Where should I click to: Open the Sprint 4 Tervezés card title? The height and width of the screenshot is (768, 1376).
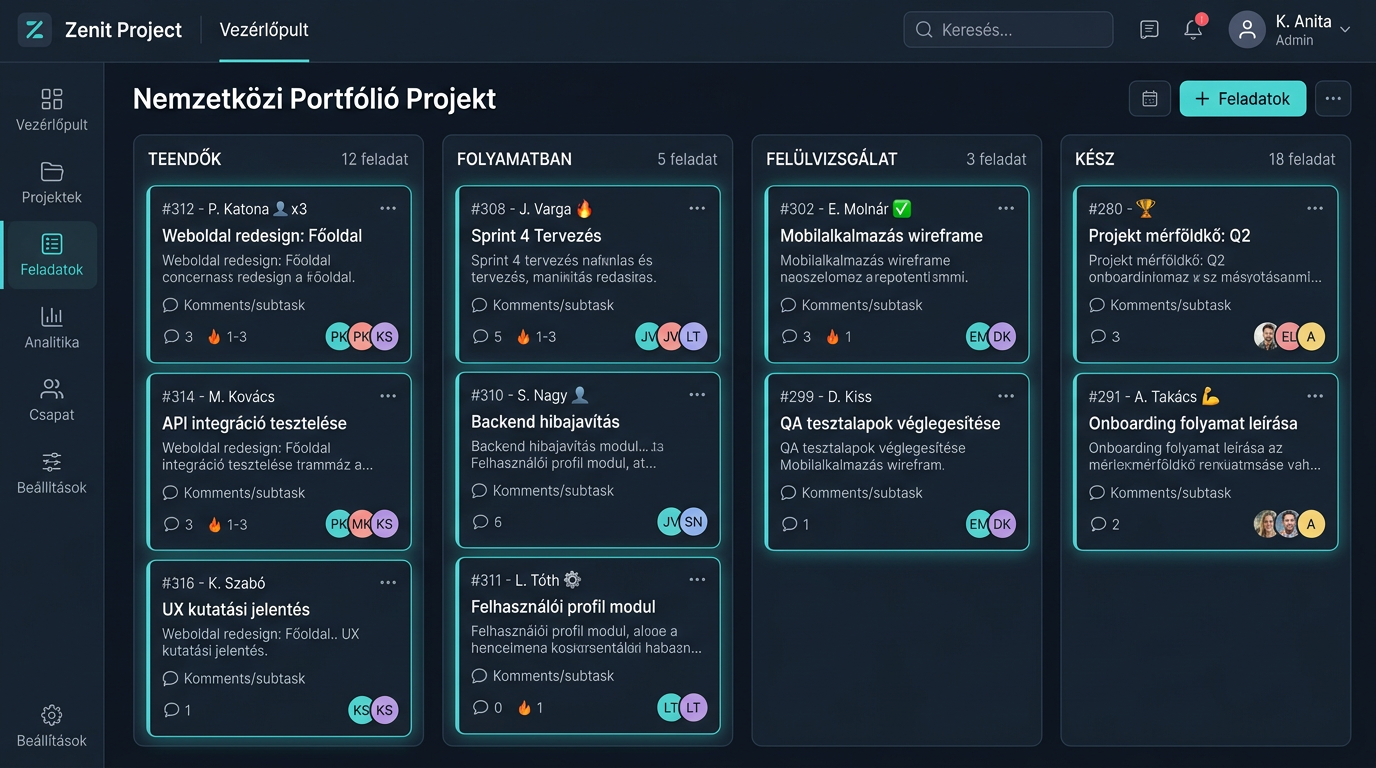coord(536,236)
